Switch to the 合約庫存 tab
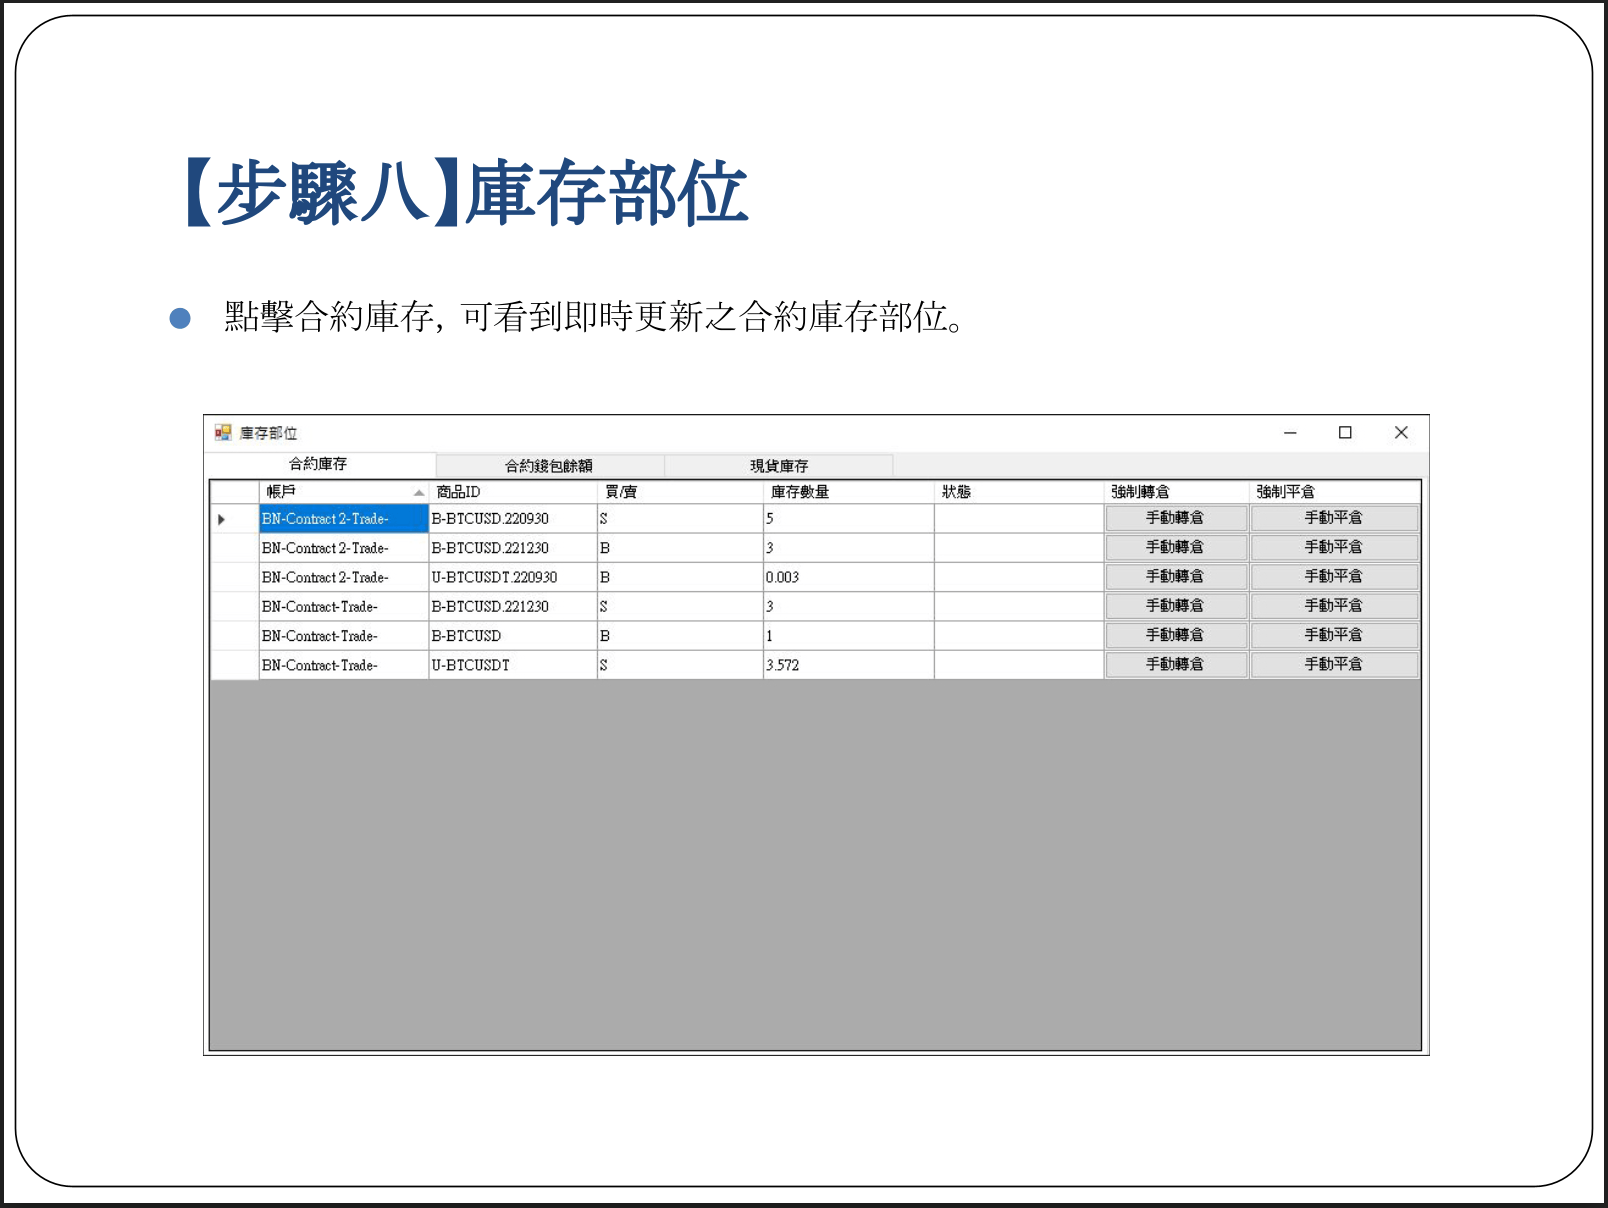The width and height of the screenshot is (1608, 1208). tap(318, 464)
